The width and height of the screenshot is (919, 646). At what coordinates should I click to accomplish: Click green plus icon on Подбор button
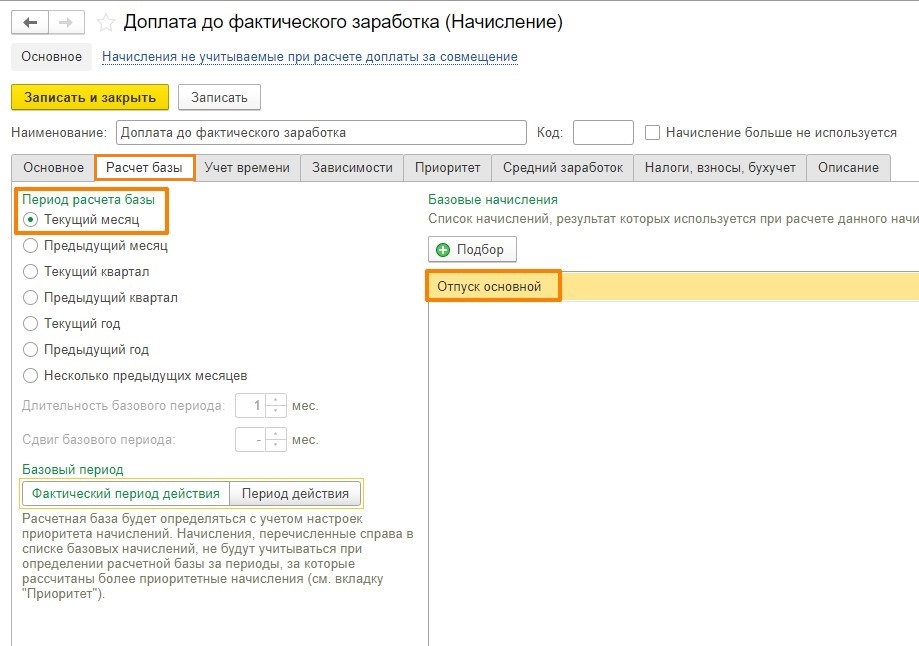click(443, 250)
